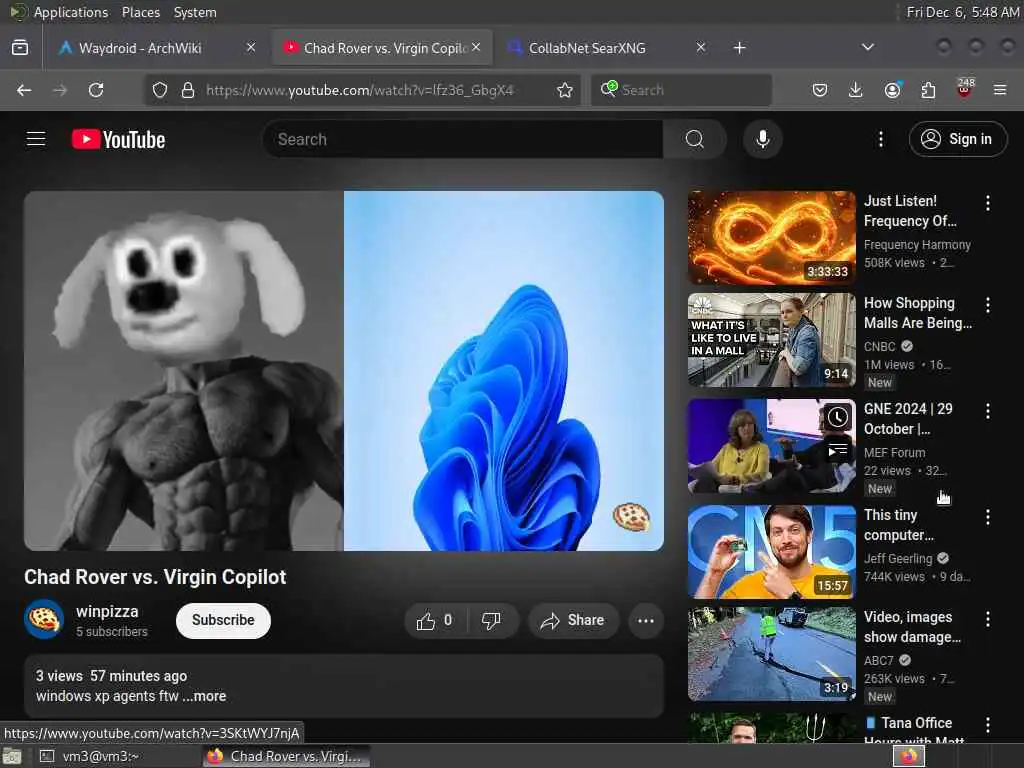Open Firefox account avatar icon
The height and width of the screenshot is (768, 1024).
tap(892, 90)
